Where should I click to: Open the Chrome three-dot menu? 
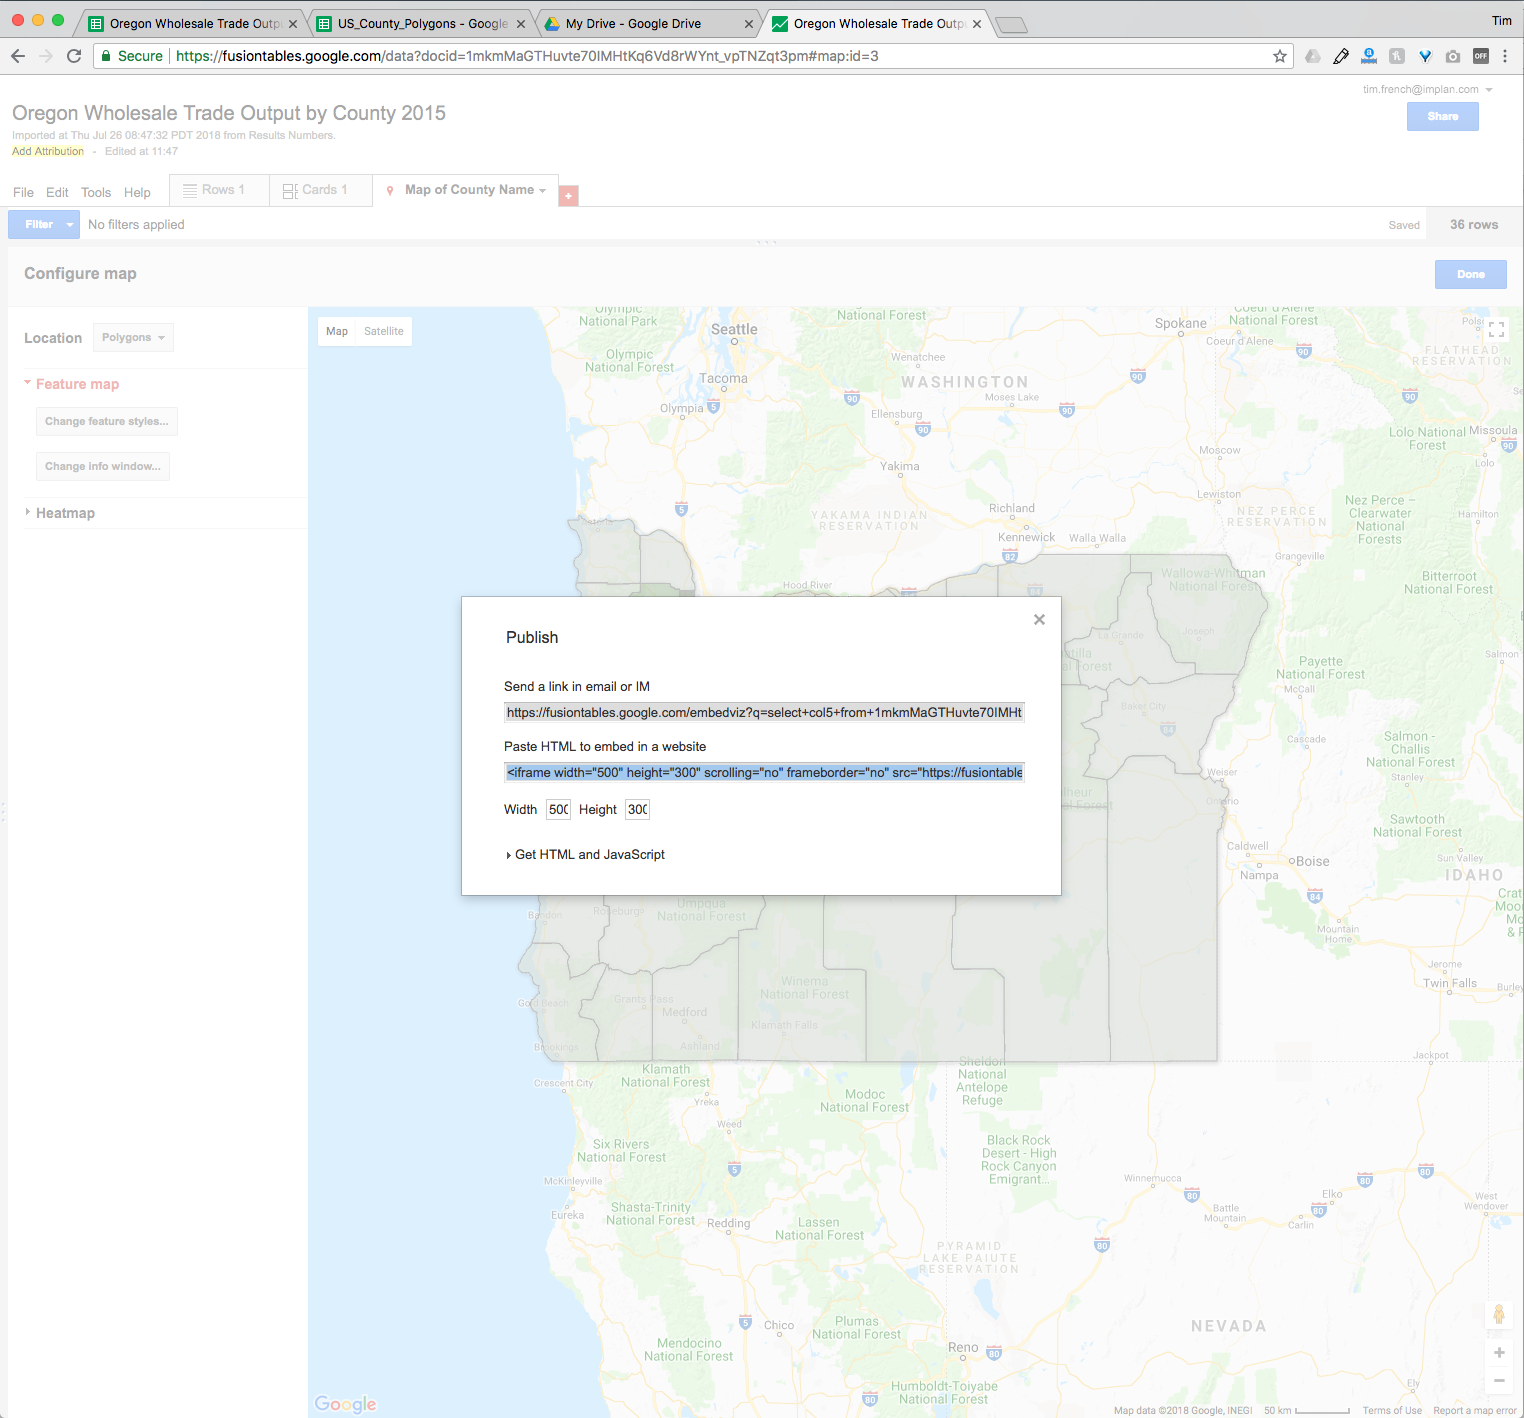point(1505,56)
